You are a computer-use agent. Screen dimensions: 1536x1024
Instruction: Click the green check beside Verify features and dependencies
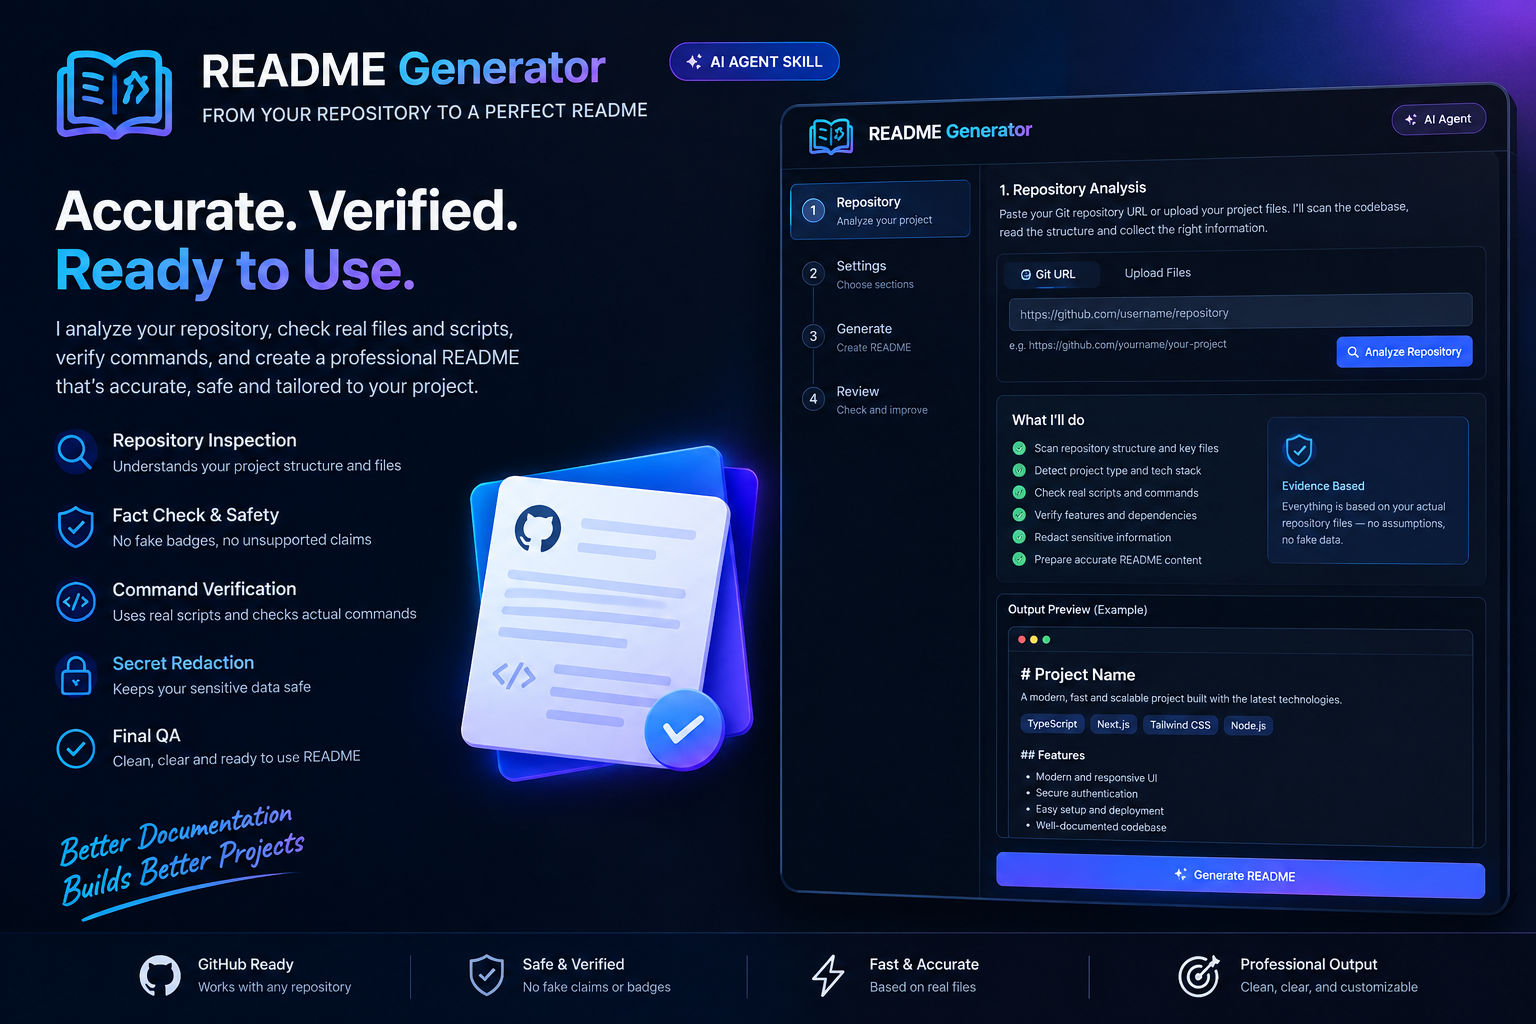pos(1019,515)
